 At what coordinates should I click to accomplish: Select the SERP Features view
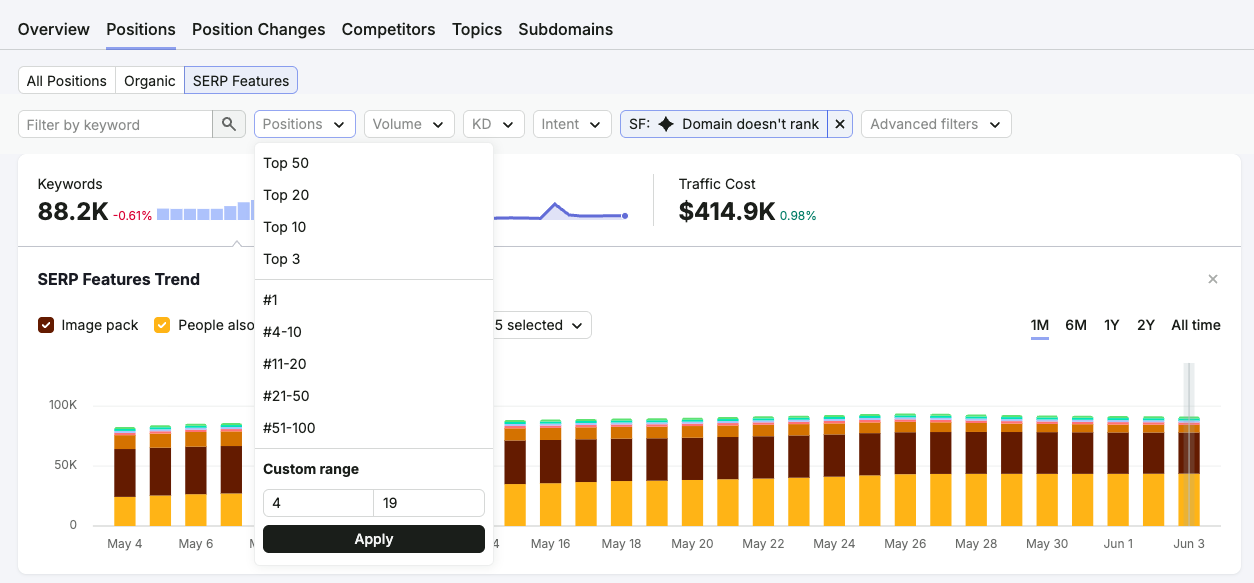point(241,81)
